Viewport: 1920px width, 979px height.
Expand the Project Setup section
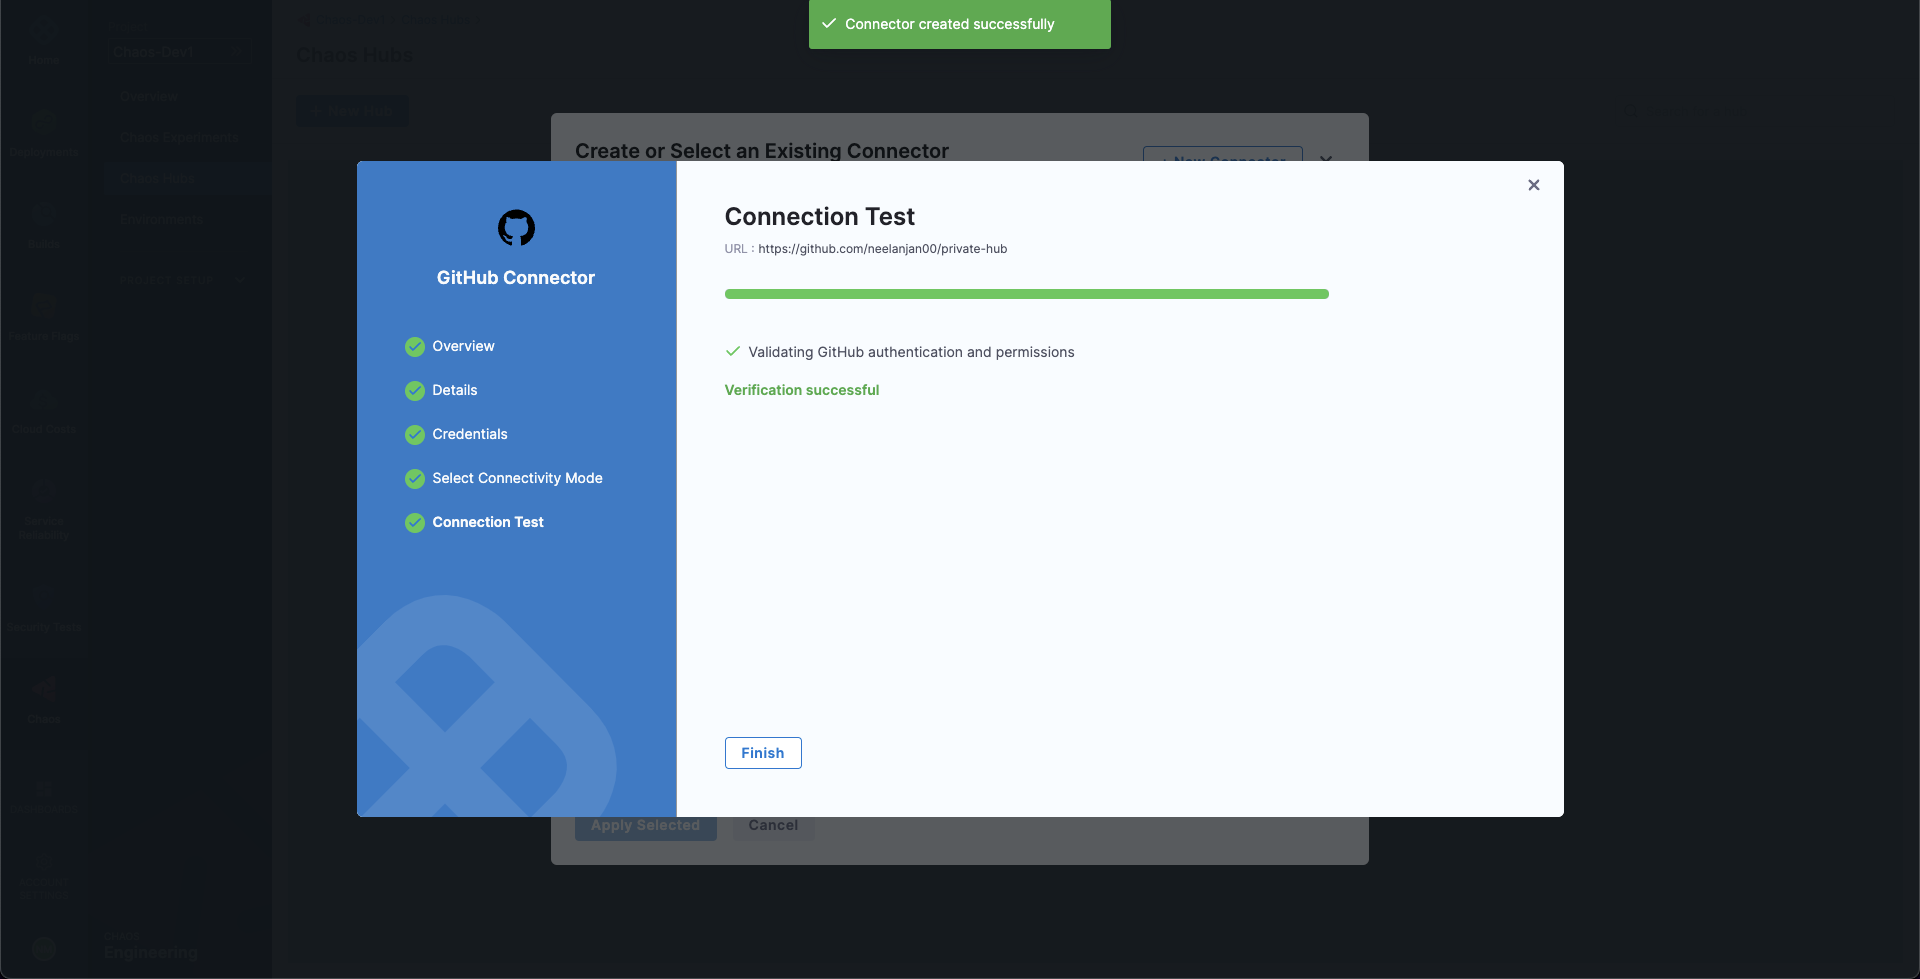180,281
